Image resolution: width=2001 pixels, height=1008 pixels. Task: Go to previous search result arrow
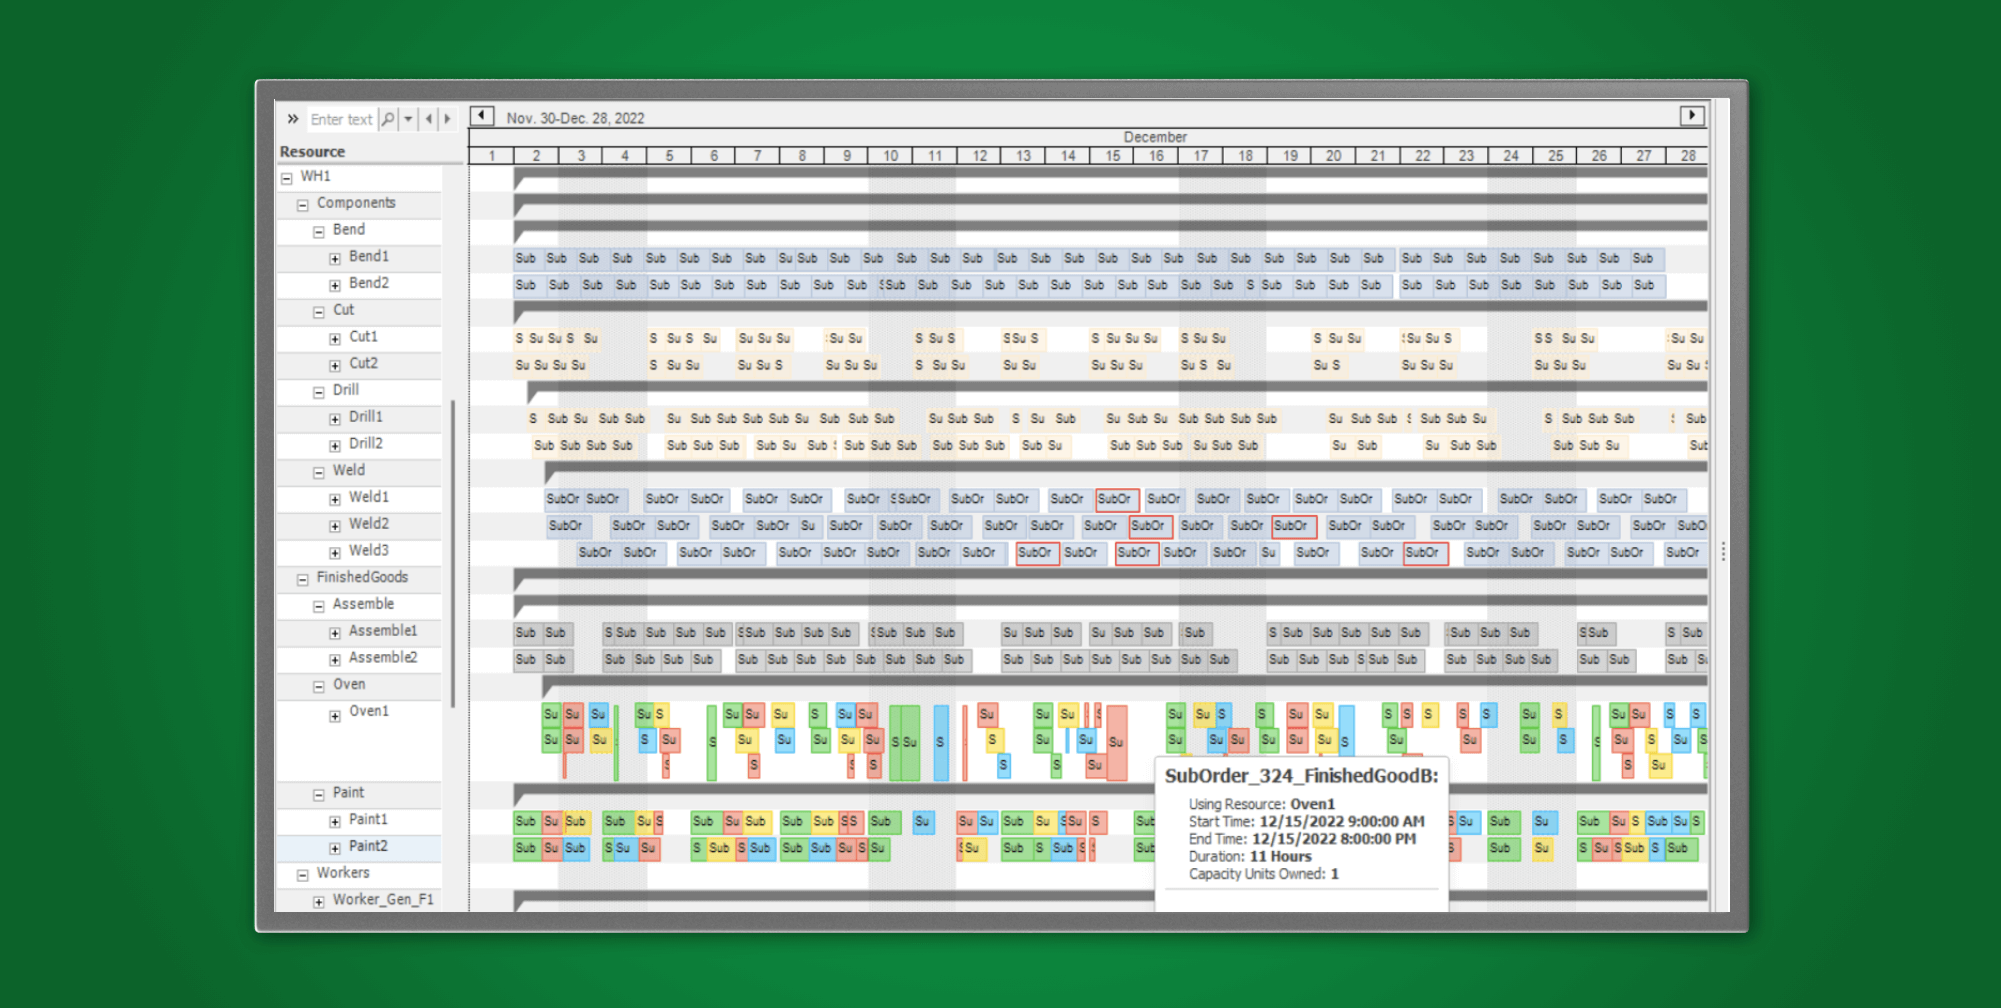pyautogui.click(x=429, y=119)
